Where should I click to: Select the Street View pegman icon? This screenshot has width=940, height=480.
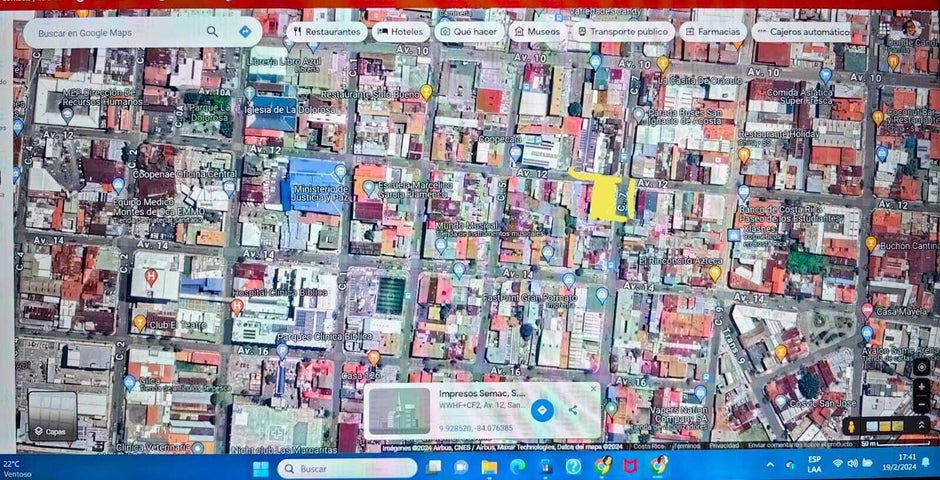(852, 427)
